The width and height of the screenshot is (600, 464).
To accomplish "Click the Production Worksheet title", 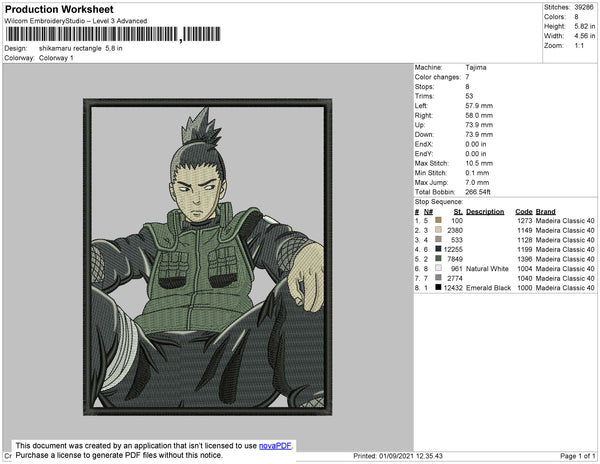I will (x=59, y=10).
